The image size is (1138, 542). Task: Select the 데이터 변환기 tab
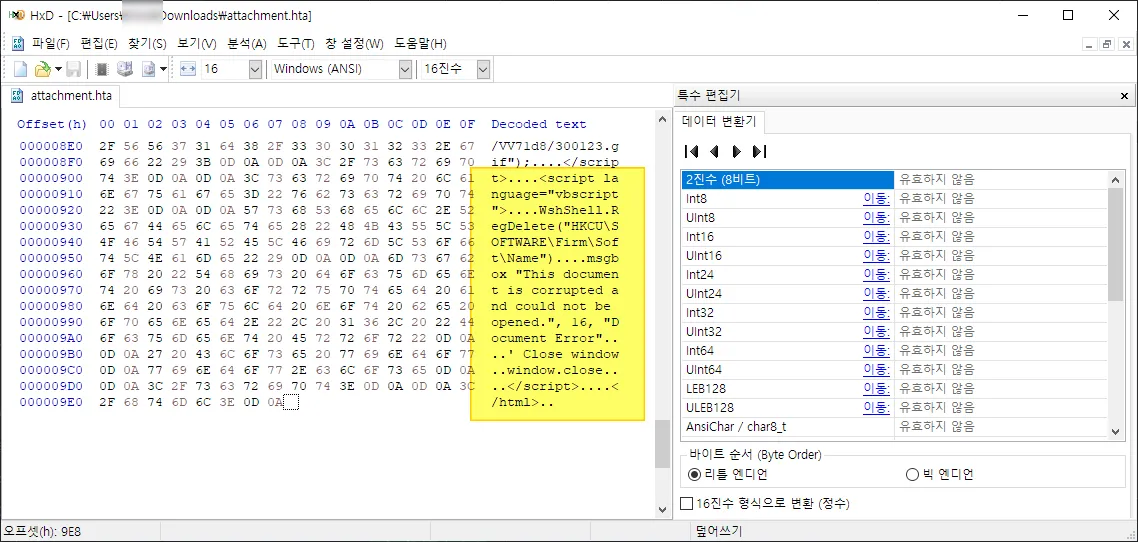coord(719,122)
